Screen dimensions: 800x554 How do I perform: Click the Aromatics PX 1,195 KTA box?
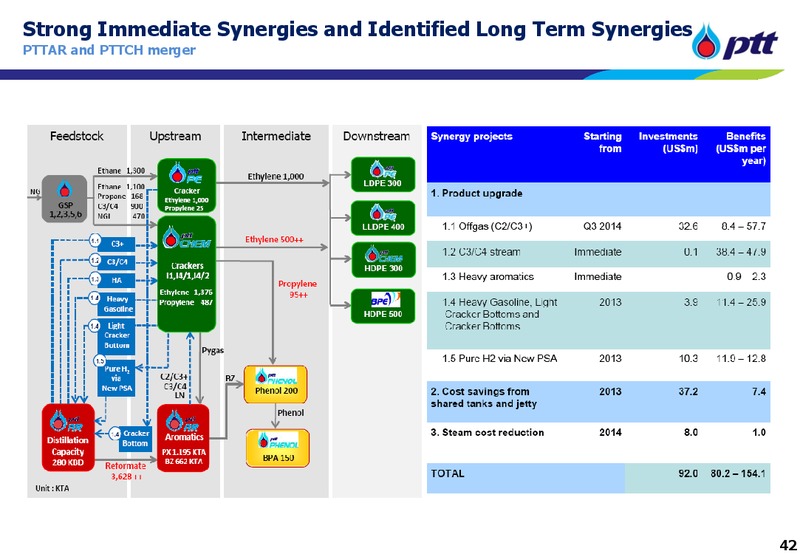click(183, 438)
